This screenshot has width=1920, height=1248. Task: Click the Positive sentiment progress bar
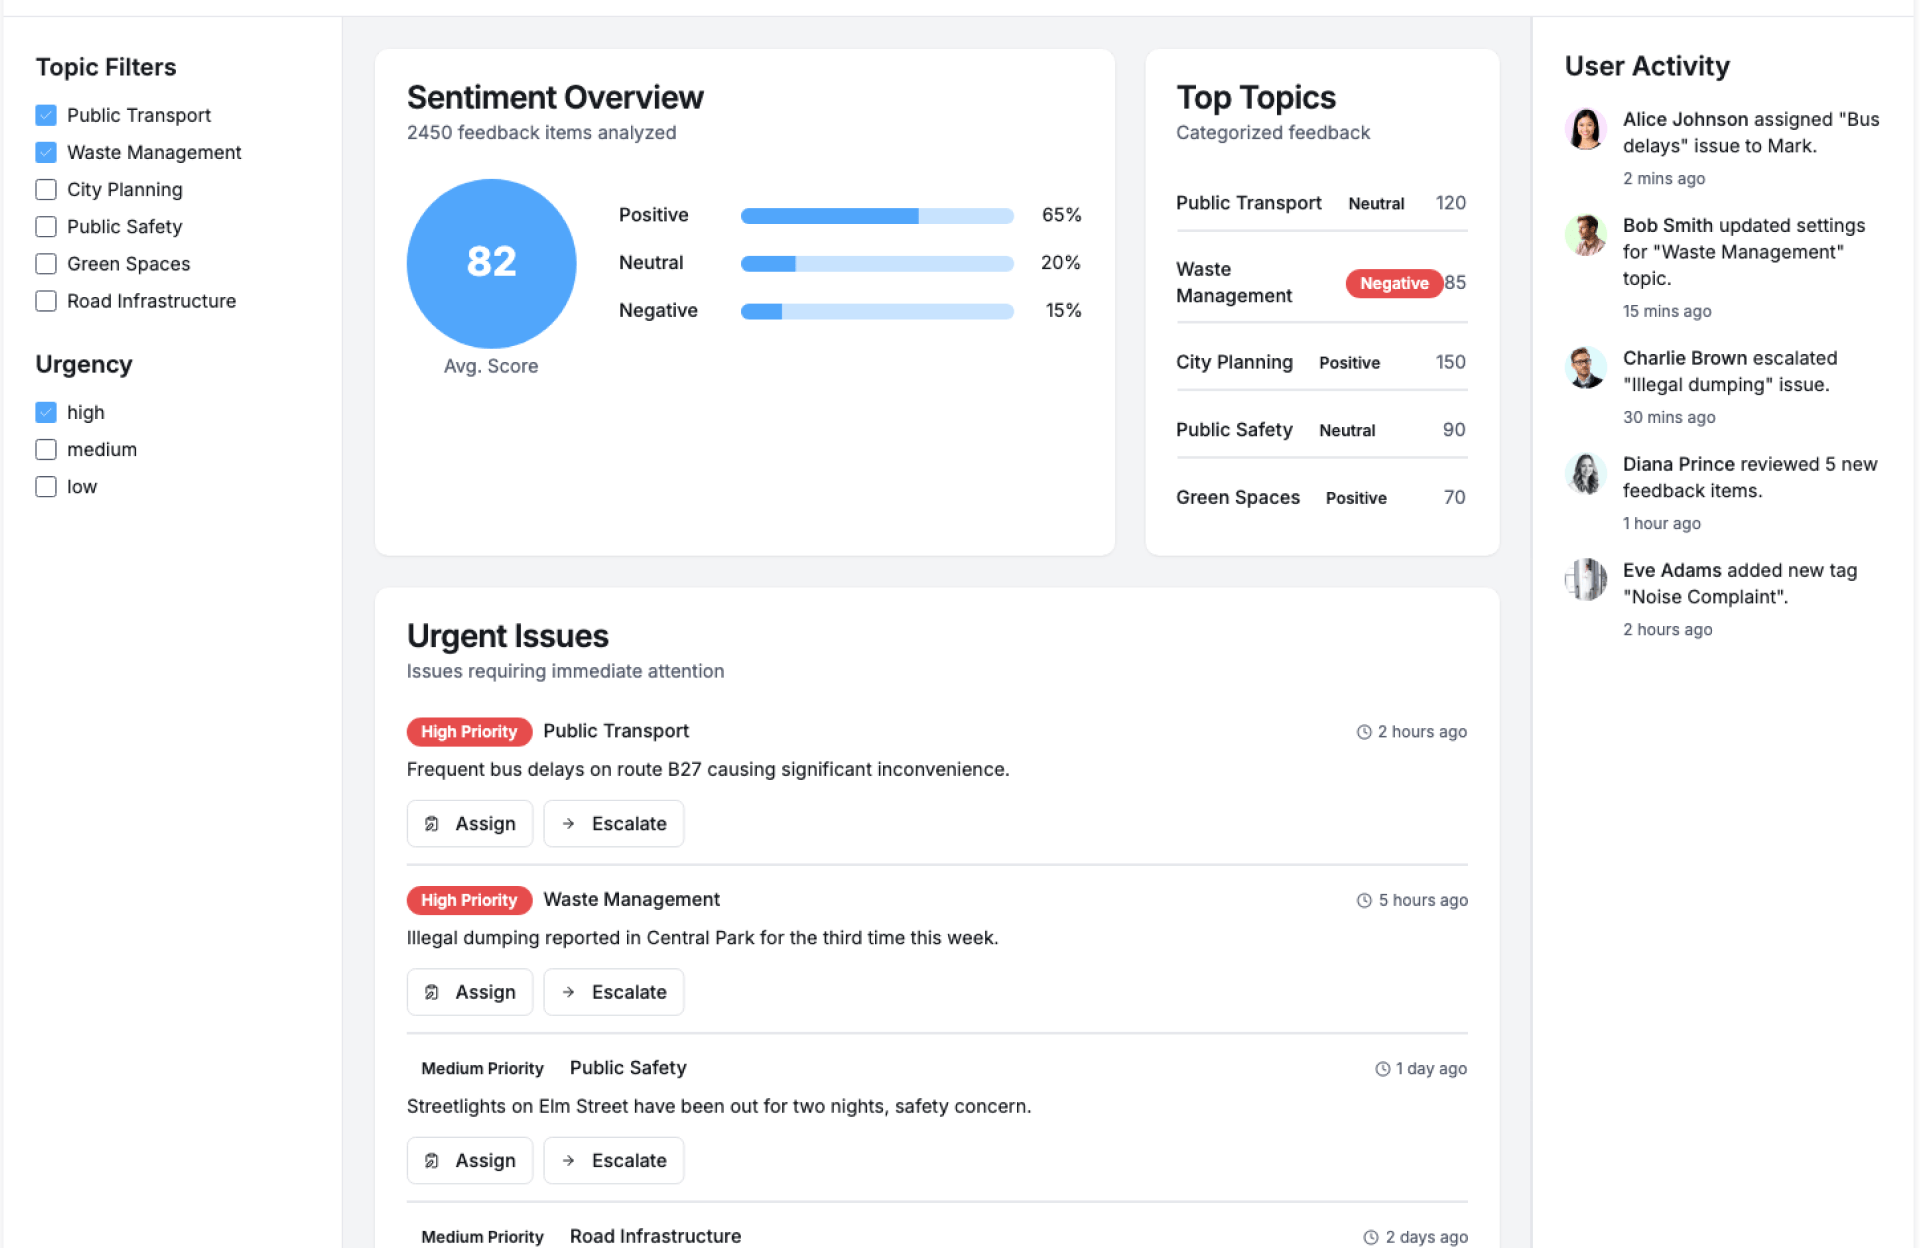876,216
